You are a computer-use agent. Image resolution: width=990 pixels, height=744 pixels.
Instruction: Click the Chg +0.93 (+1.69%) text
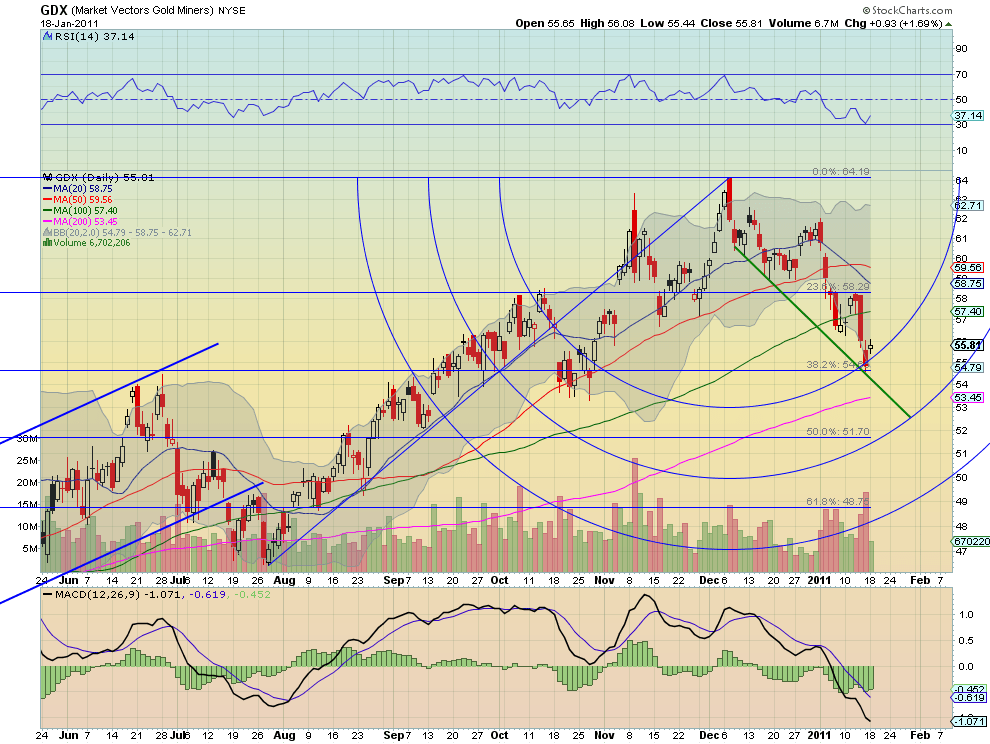[x=893, y=23]
